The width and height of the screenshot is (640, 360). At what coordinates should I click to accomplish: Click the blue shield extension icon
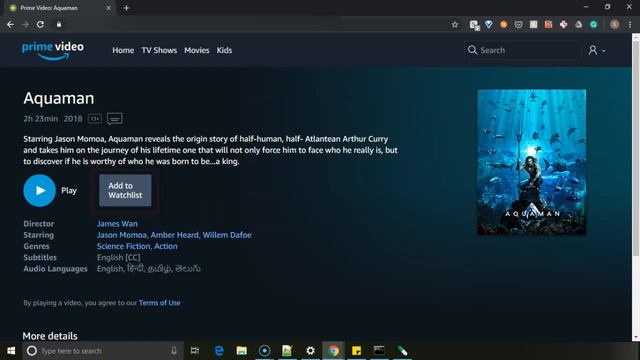[489, 24]
